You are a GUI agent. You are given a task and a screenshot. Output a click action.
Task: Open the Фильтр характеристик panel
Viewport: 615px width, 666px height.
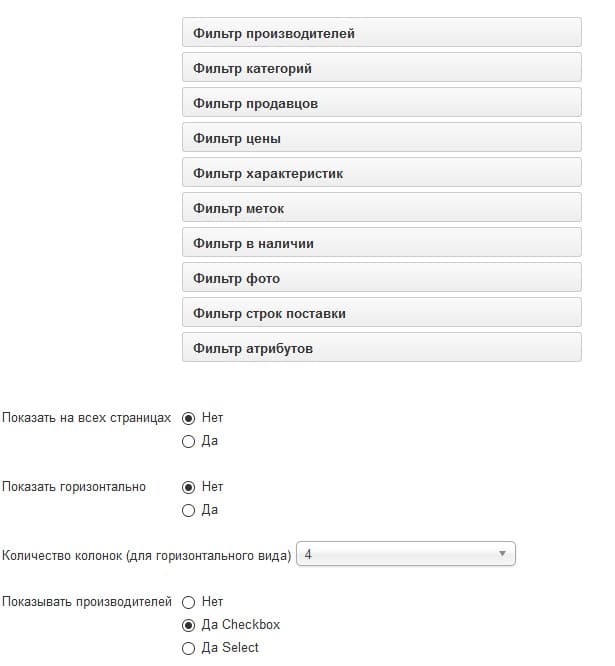pos(382,172)
